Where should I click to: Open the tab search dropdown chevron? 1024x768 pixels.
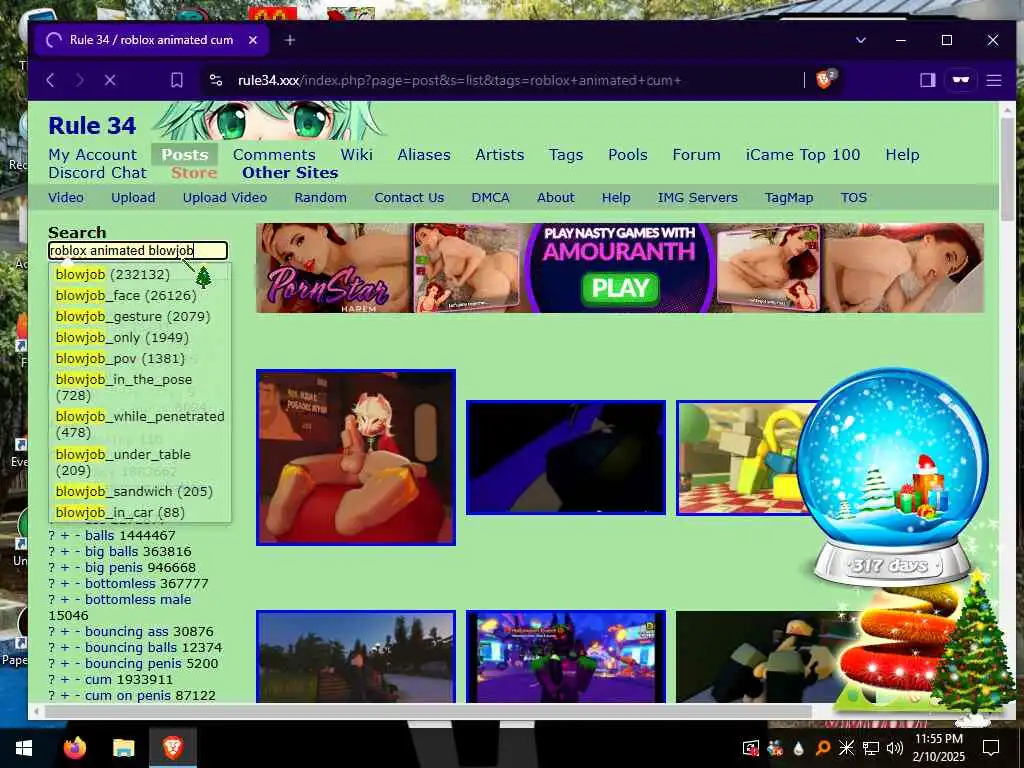(861, 40)
